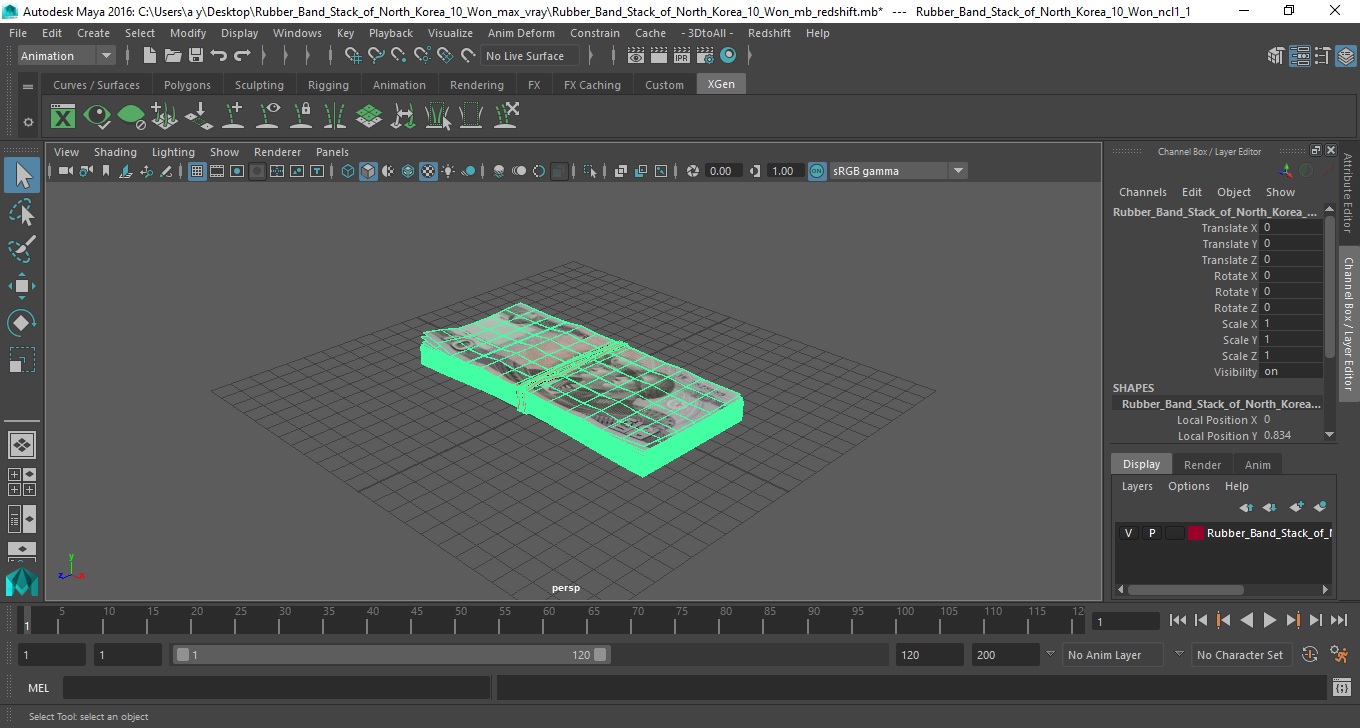
Task: Open shelf tab selector menu icon
Action: pyautogui.click(x=28, y=86)
